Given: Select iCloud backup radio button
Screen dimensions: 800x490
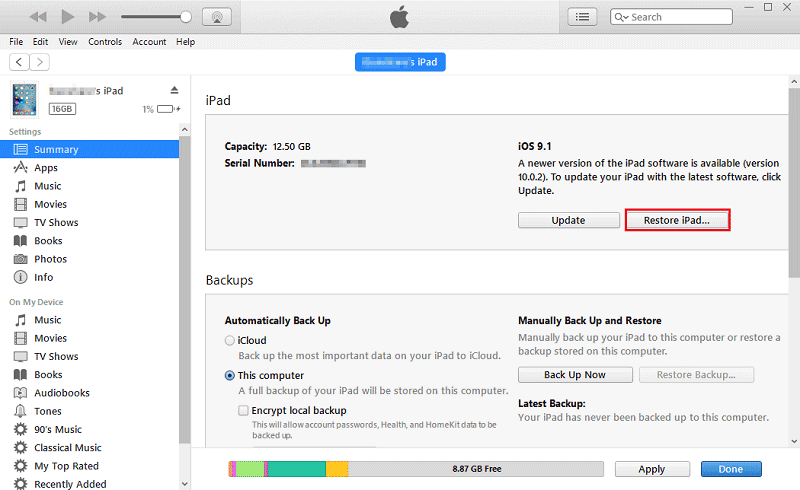Looking at the screenshot, I should tap(230, 340).
